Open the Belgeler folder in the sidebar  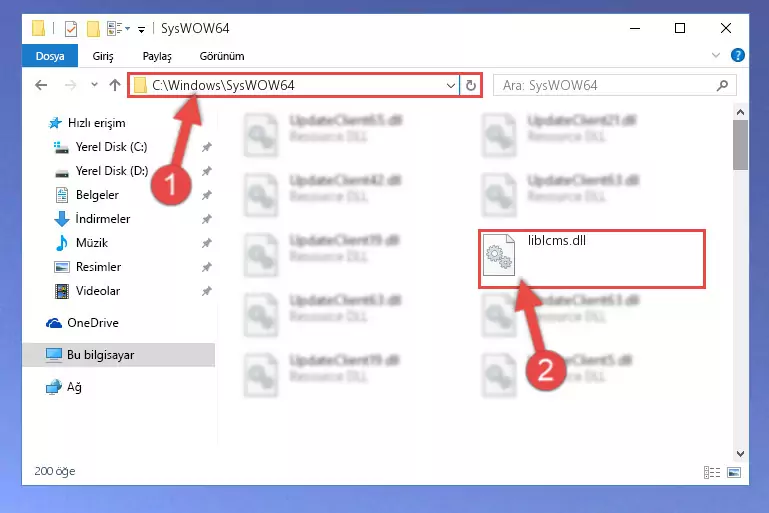click(x=97, y=195)
